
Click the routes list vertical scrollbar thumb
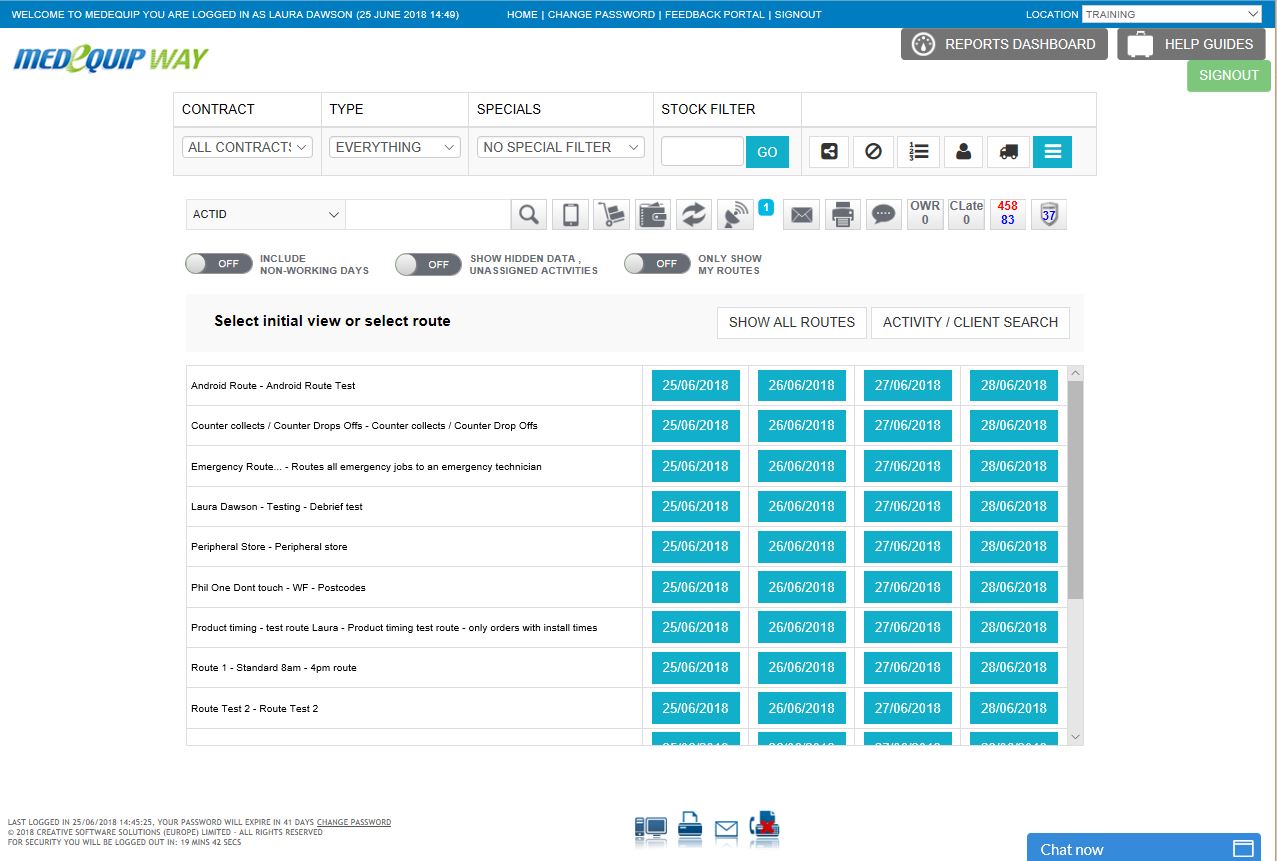pyautogui.click(x=1075, y=490)
